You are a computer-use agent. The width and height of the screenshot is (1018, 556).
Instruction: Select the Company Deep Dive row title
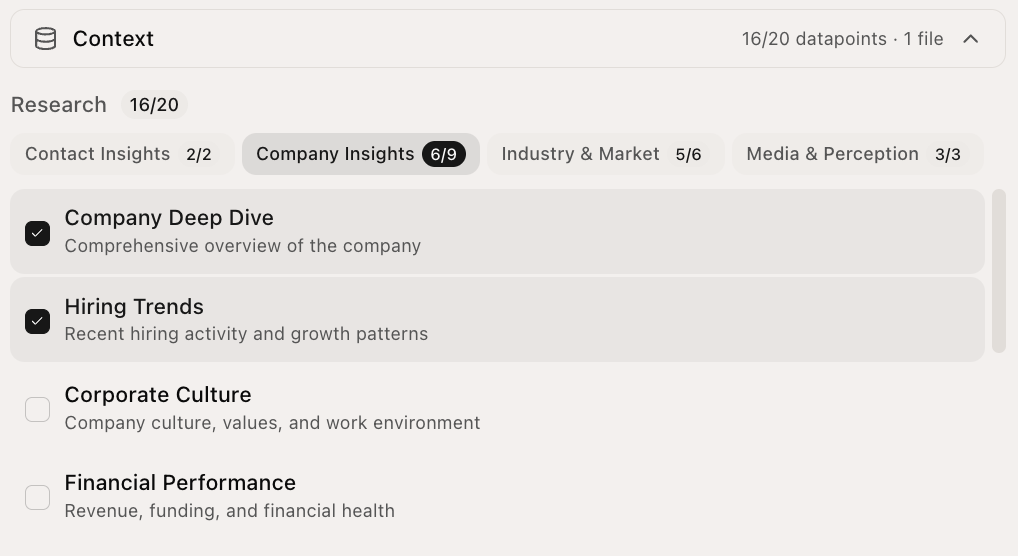(169, 218)
